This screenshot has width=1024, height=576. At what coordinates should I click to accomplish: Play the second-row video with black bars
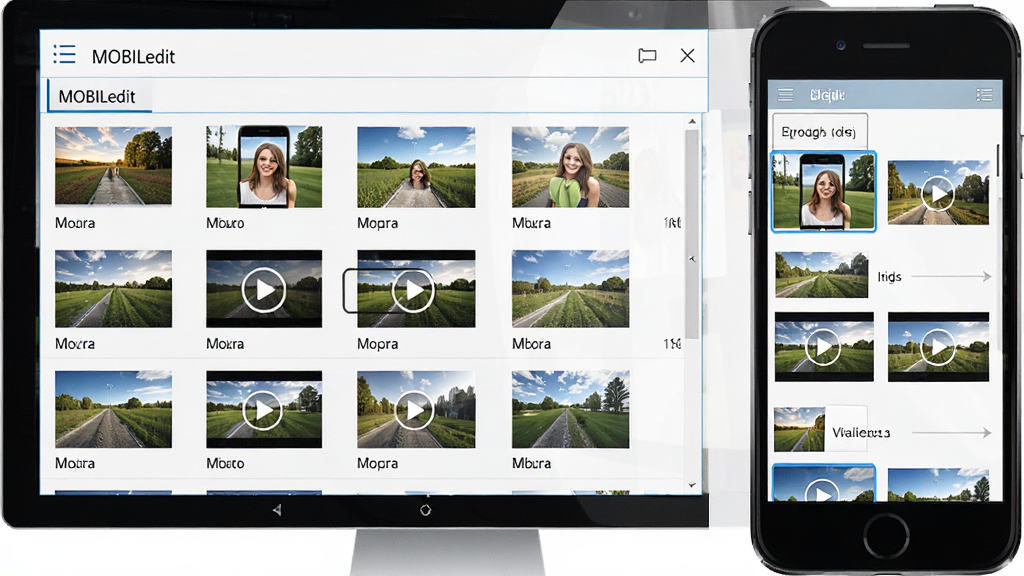(264, 289)
